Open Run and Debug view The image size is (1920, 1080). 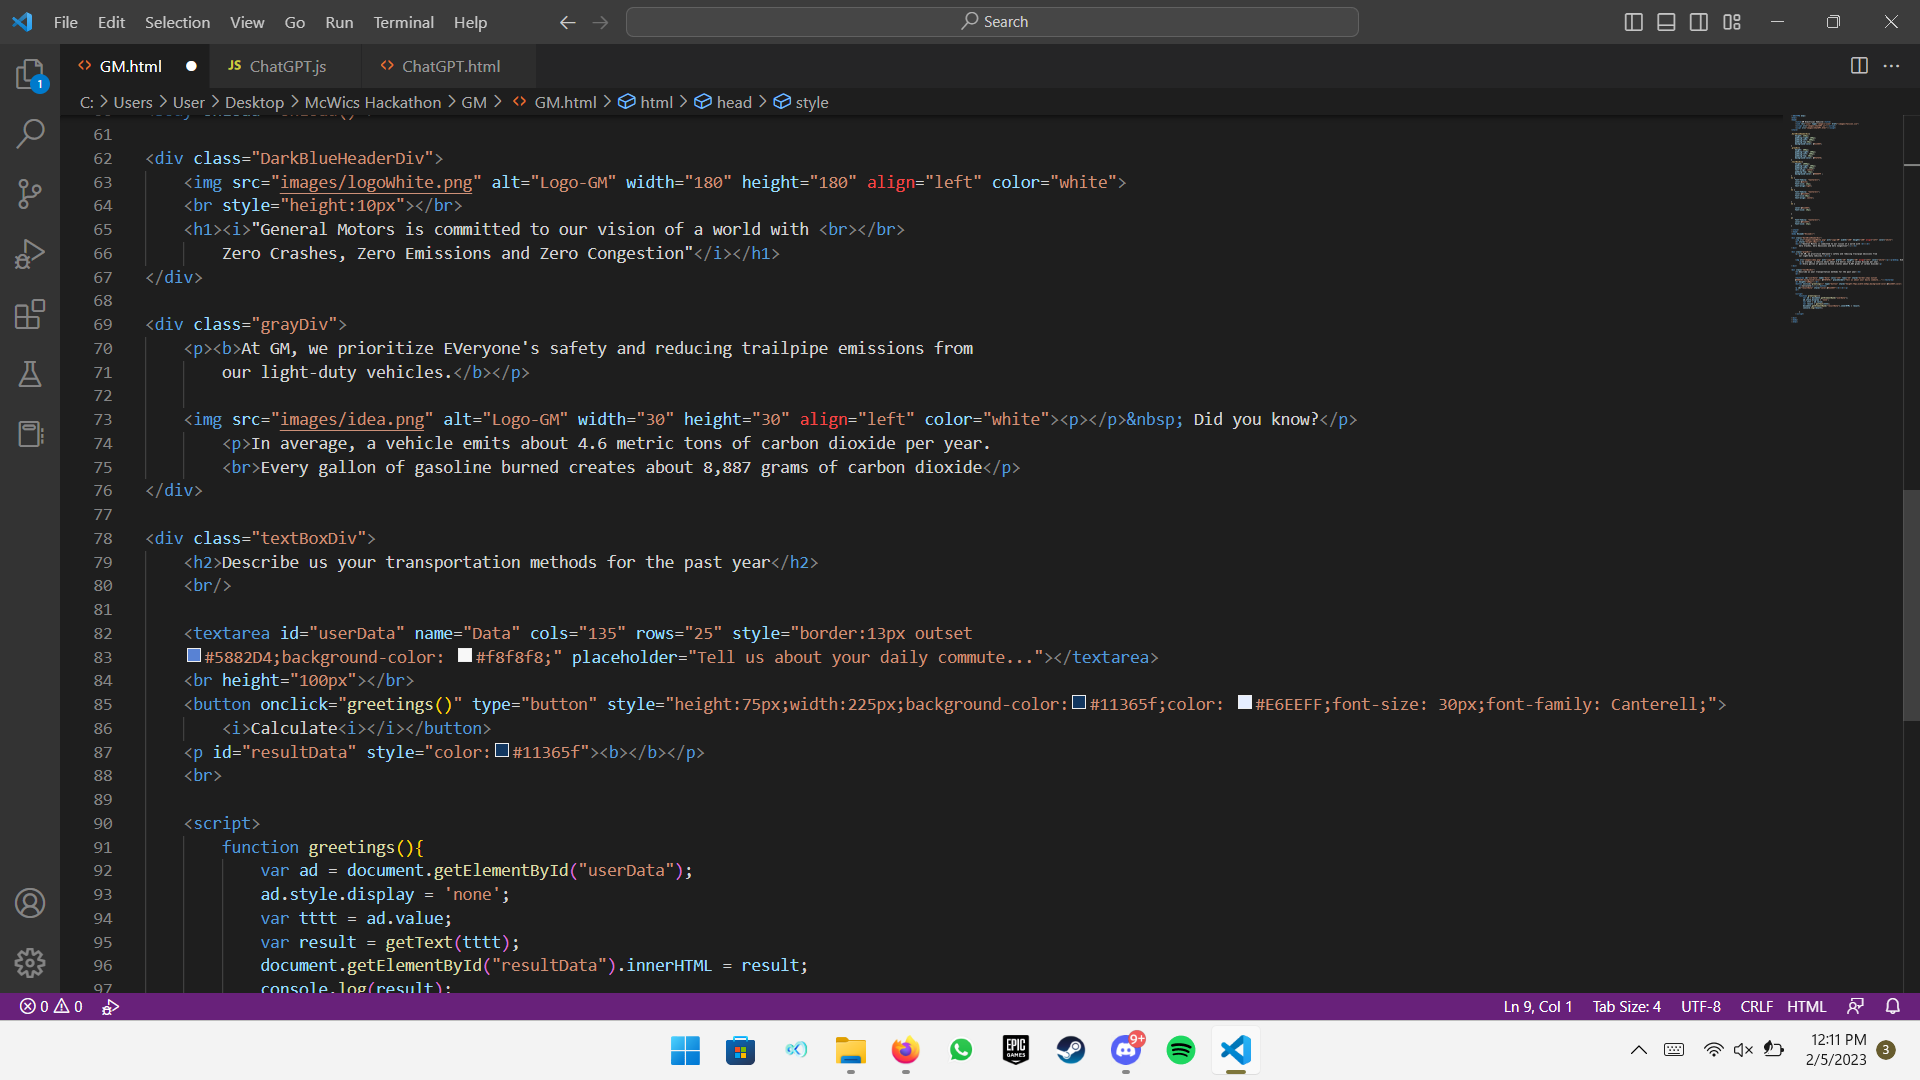point(30,254)
